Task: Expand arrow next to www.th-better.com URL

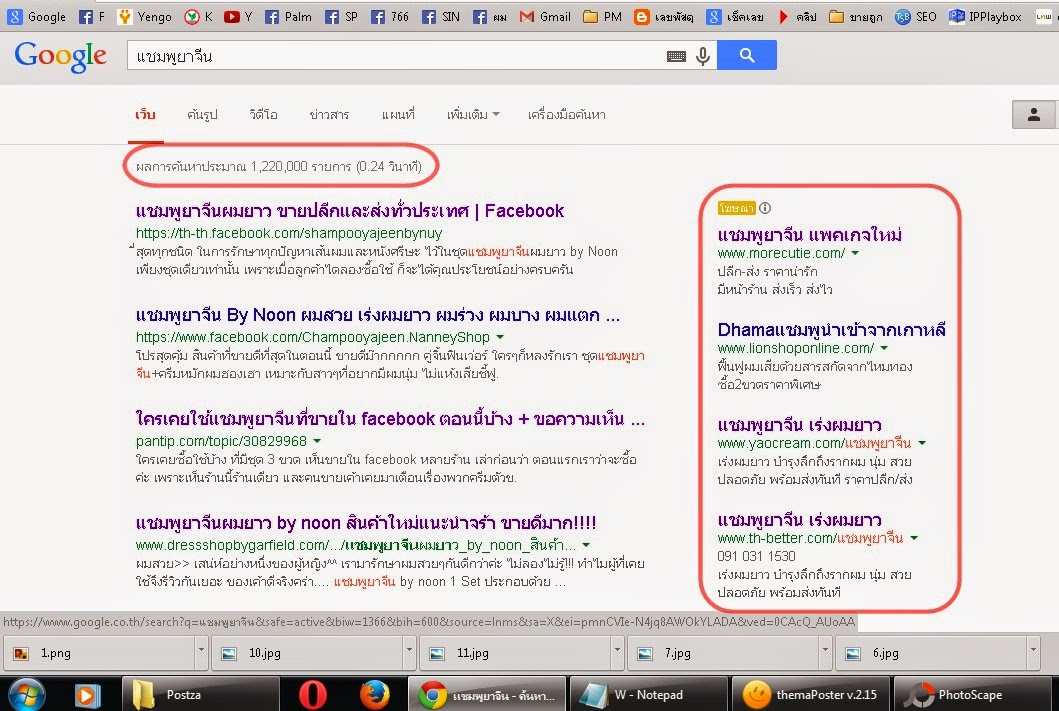Action: (914, 539)
